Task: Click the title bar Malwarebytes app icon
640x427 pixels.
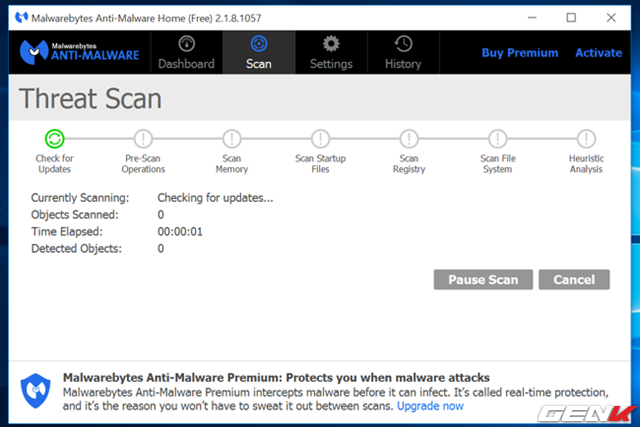Action: (x=21, y=18)
